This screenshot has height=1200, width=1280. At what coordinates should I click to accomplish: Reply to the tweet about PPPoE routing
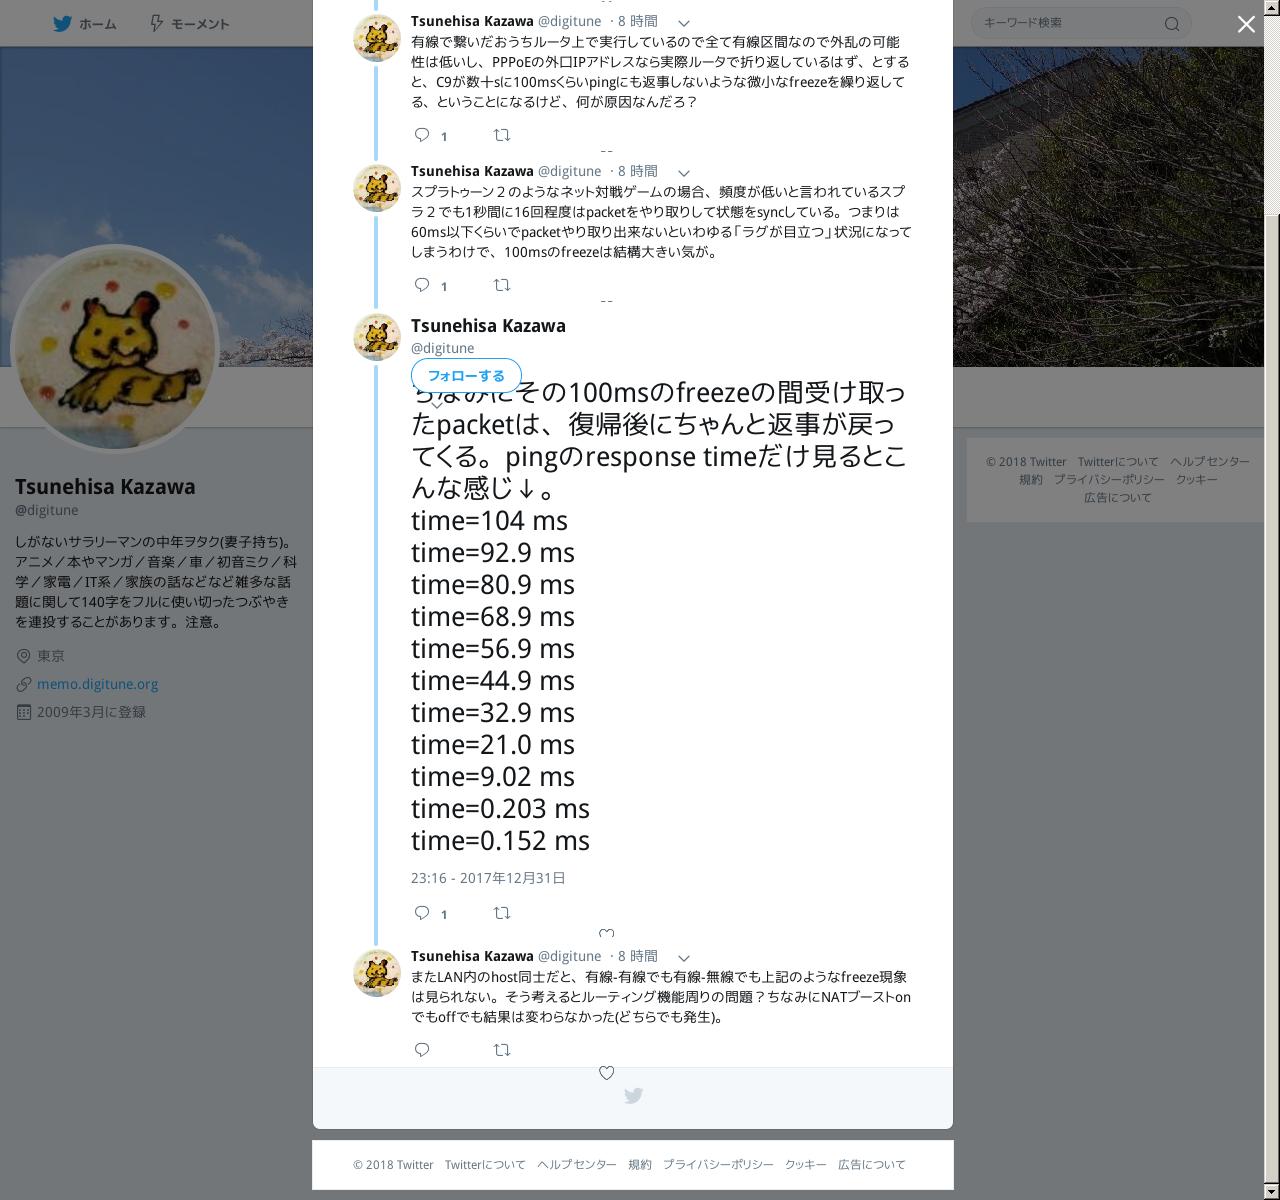[x=422, y=135]
